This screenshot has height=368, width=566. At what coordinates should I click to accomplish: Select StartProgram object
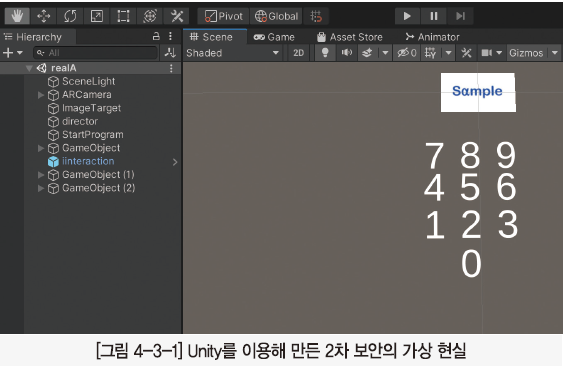93,135
